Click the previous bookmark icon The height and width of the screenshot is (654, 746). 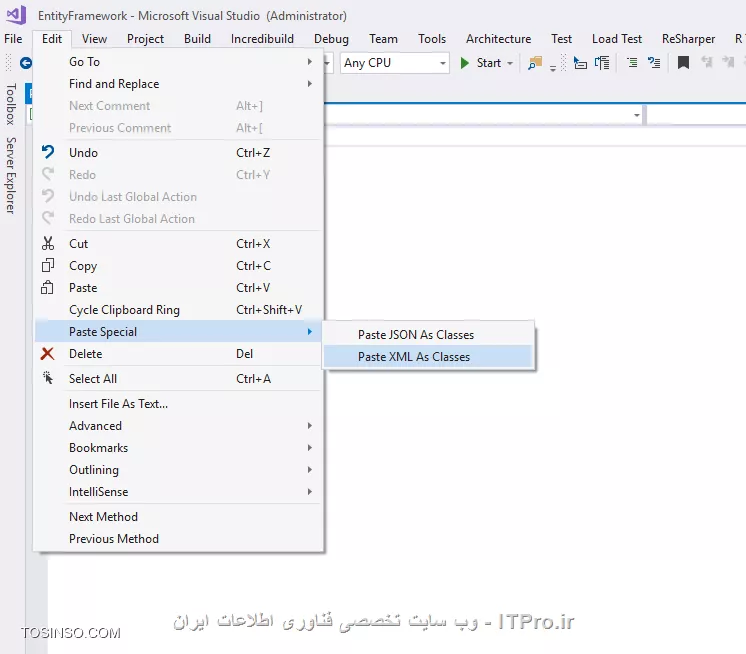coord(707,62)
